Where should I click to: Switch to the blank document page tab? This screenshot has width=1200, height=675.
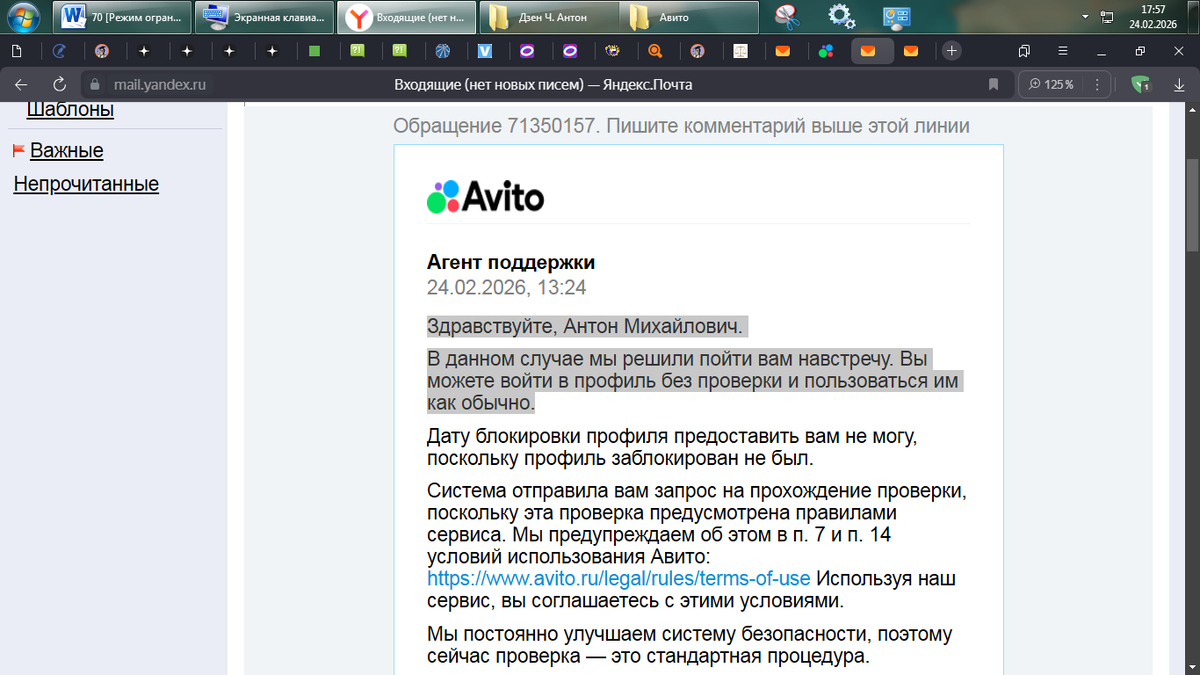[x=16, y=50]
